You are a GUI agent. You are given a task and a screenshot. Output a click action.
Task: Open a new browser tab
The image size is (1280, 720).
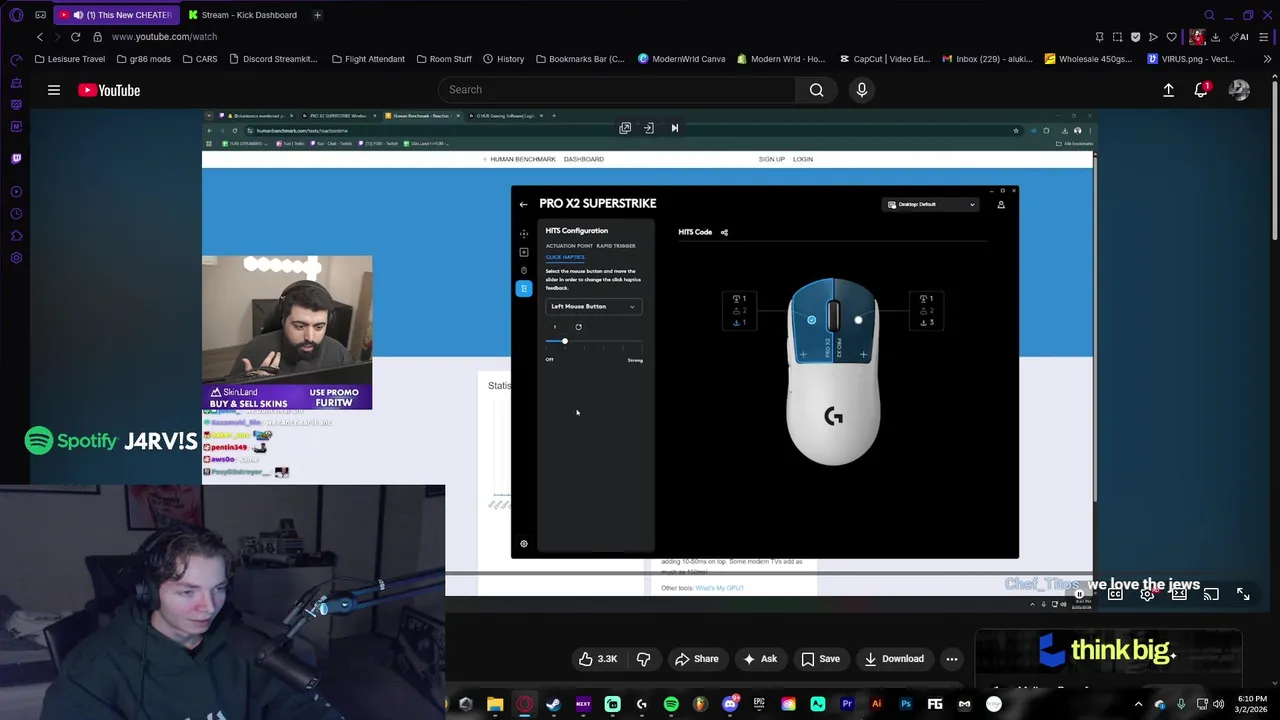coord(317,15)
